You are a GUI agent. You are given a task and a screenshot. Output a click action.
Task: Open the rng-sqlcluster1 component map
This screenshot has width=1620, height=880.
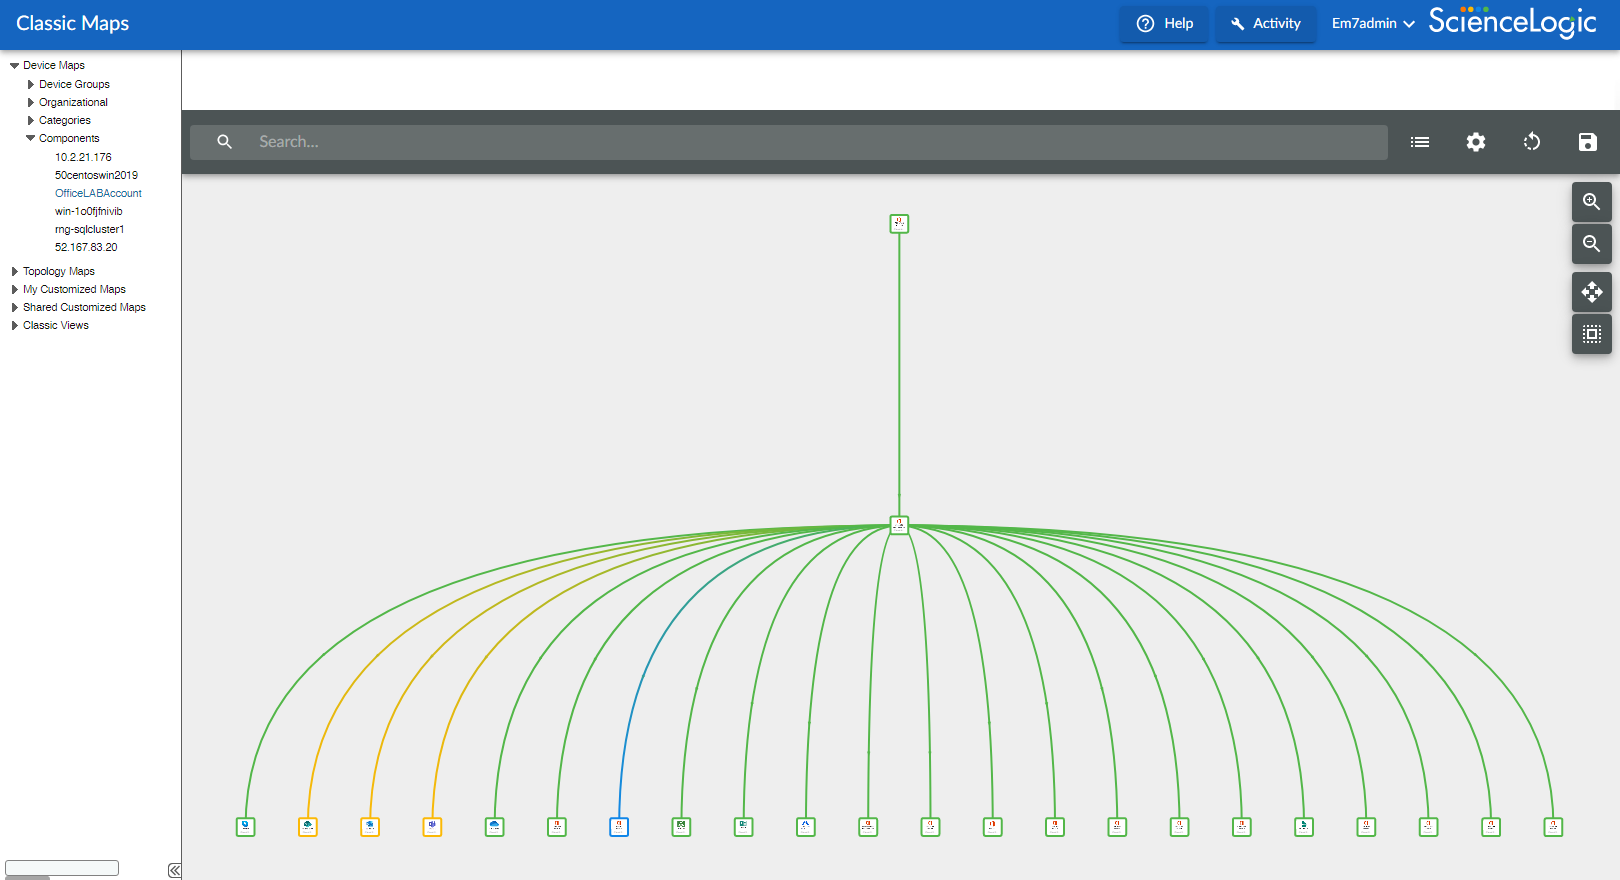[x=89, y=229]
